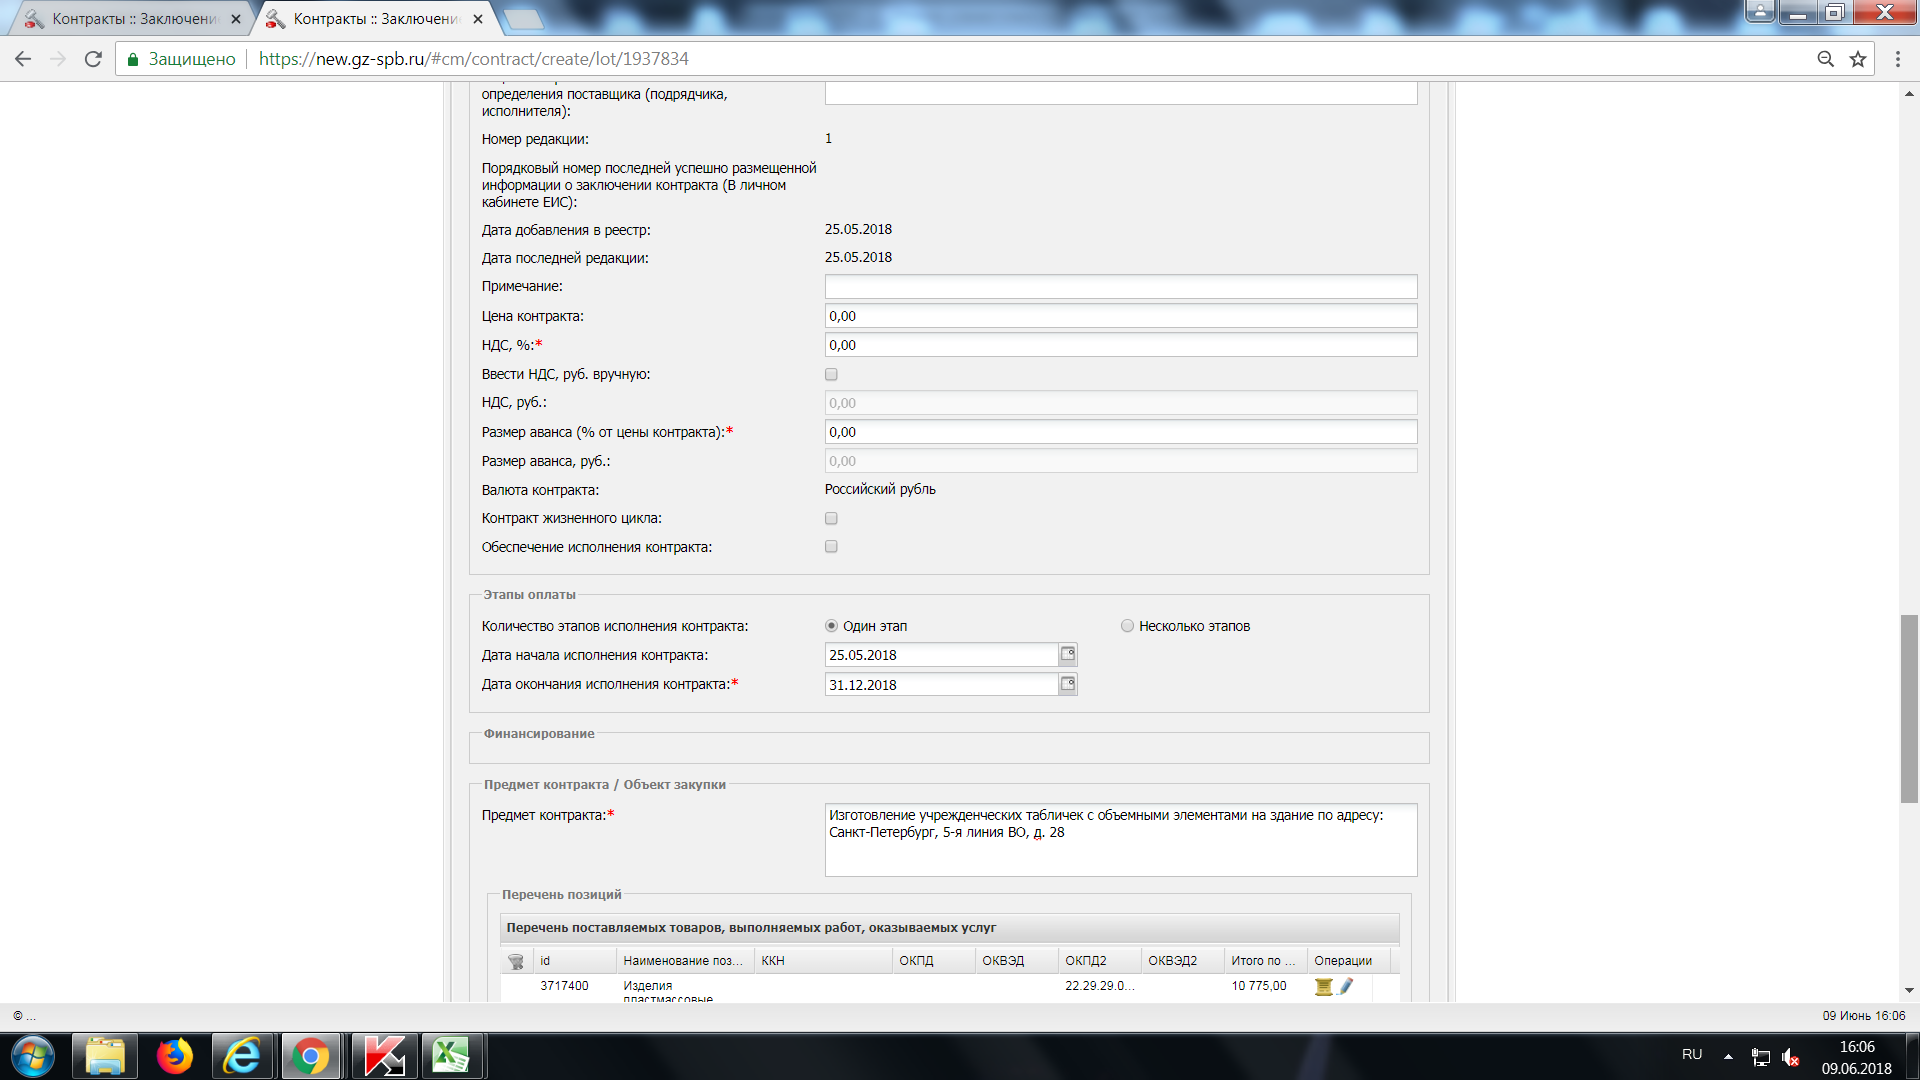Select the 'Один этап' radio option
The height and width of the screenshot is (1080, 1920).
tap(831, 626)
